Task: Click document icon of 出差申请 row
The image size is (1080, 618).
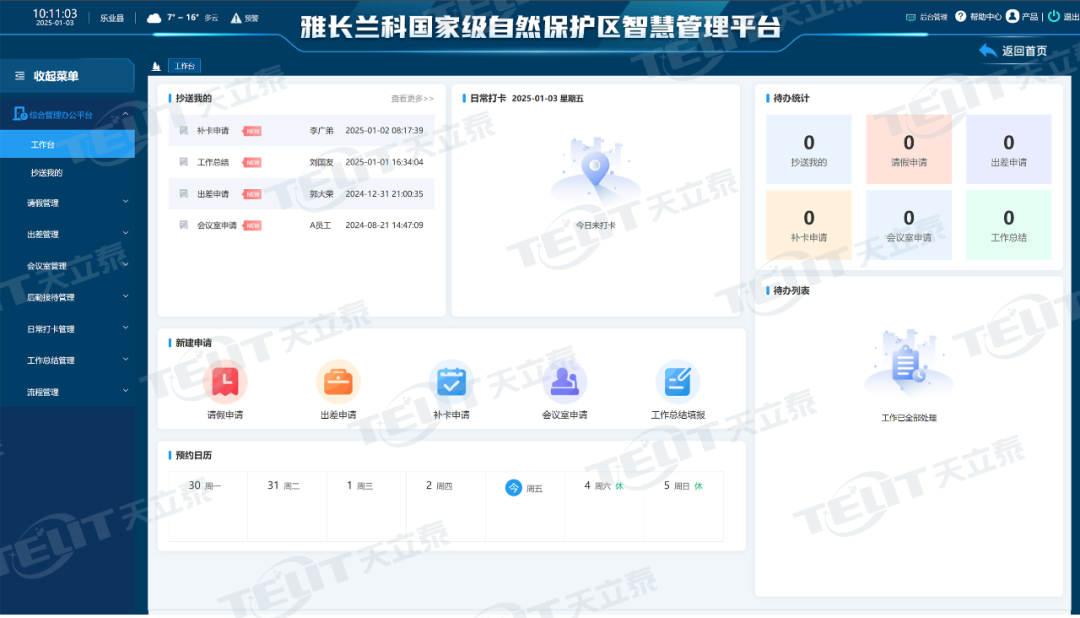Action: (x=184, y=194)
